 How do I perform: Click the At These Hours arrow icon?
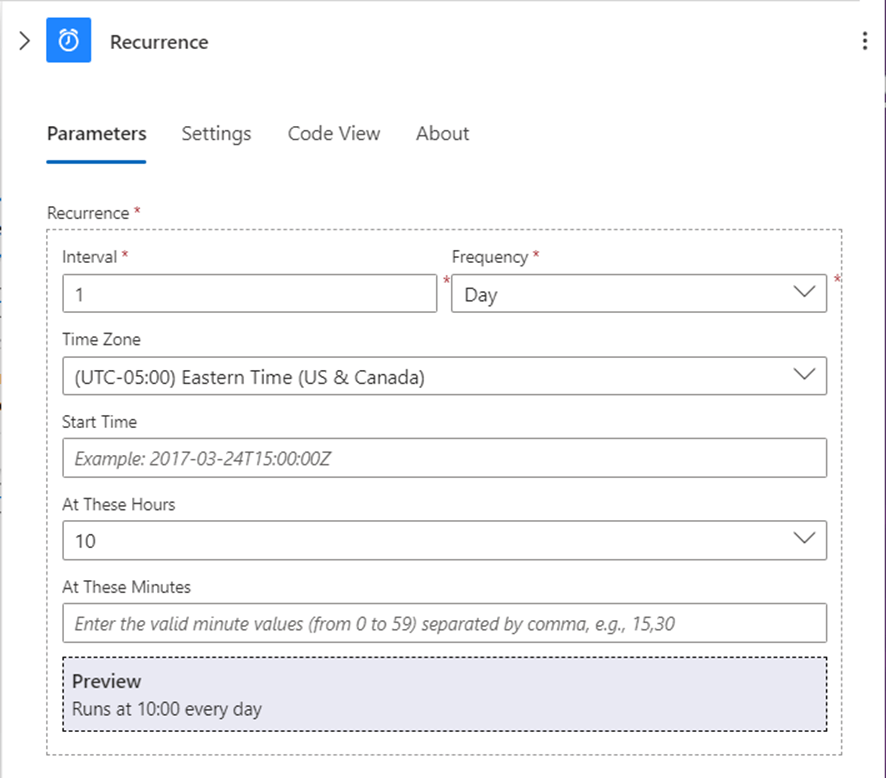coord(804,540)
